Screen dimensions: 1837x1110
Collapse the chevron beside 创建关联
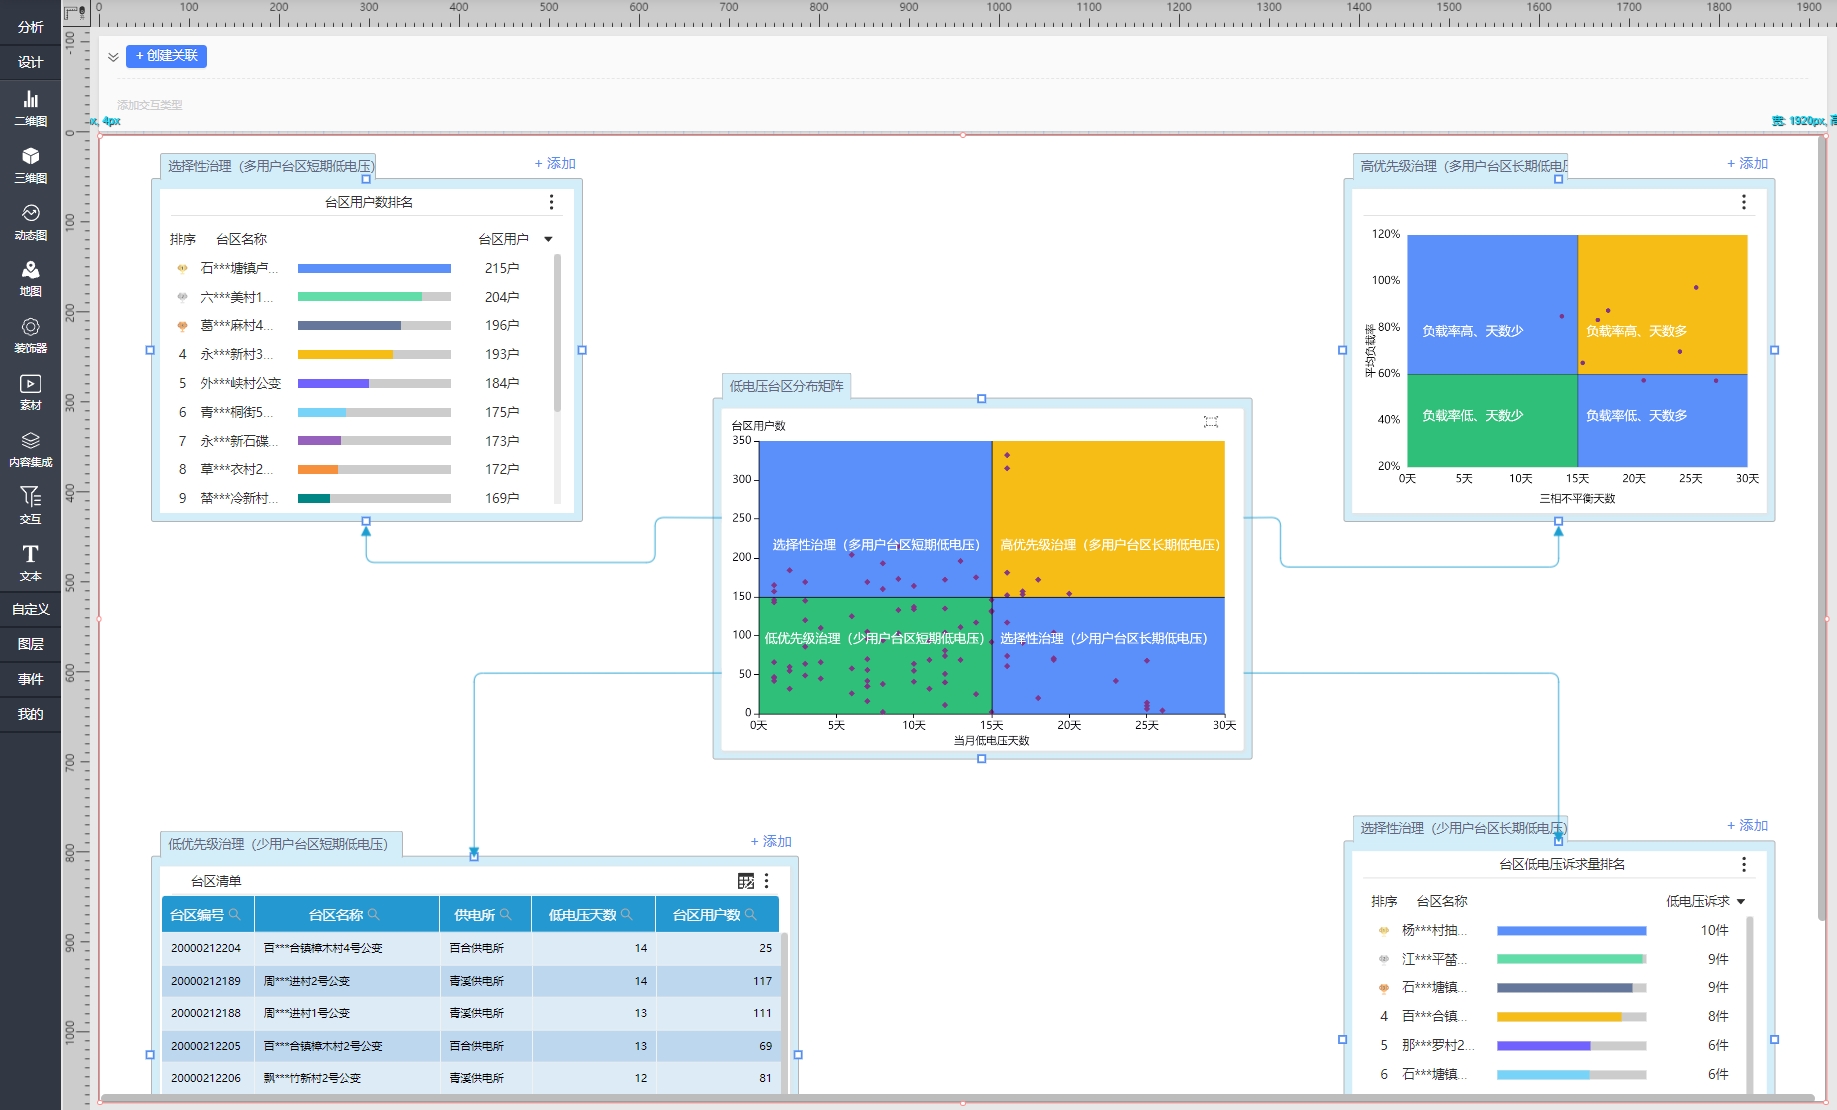coord(113,57)
